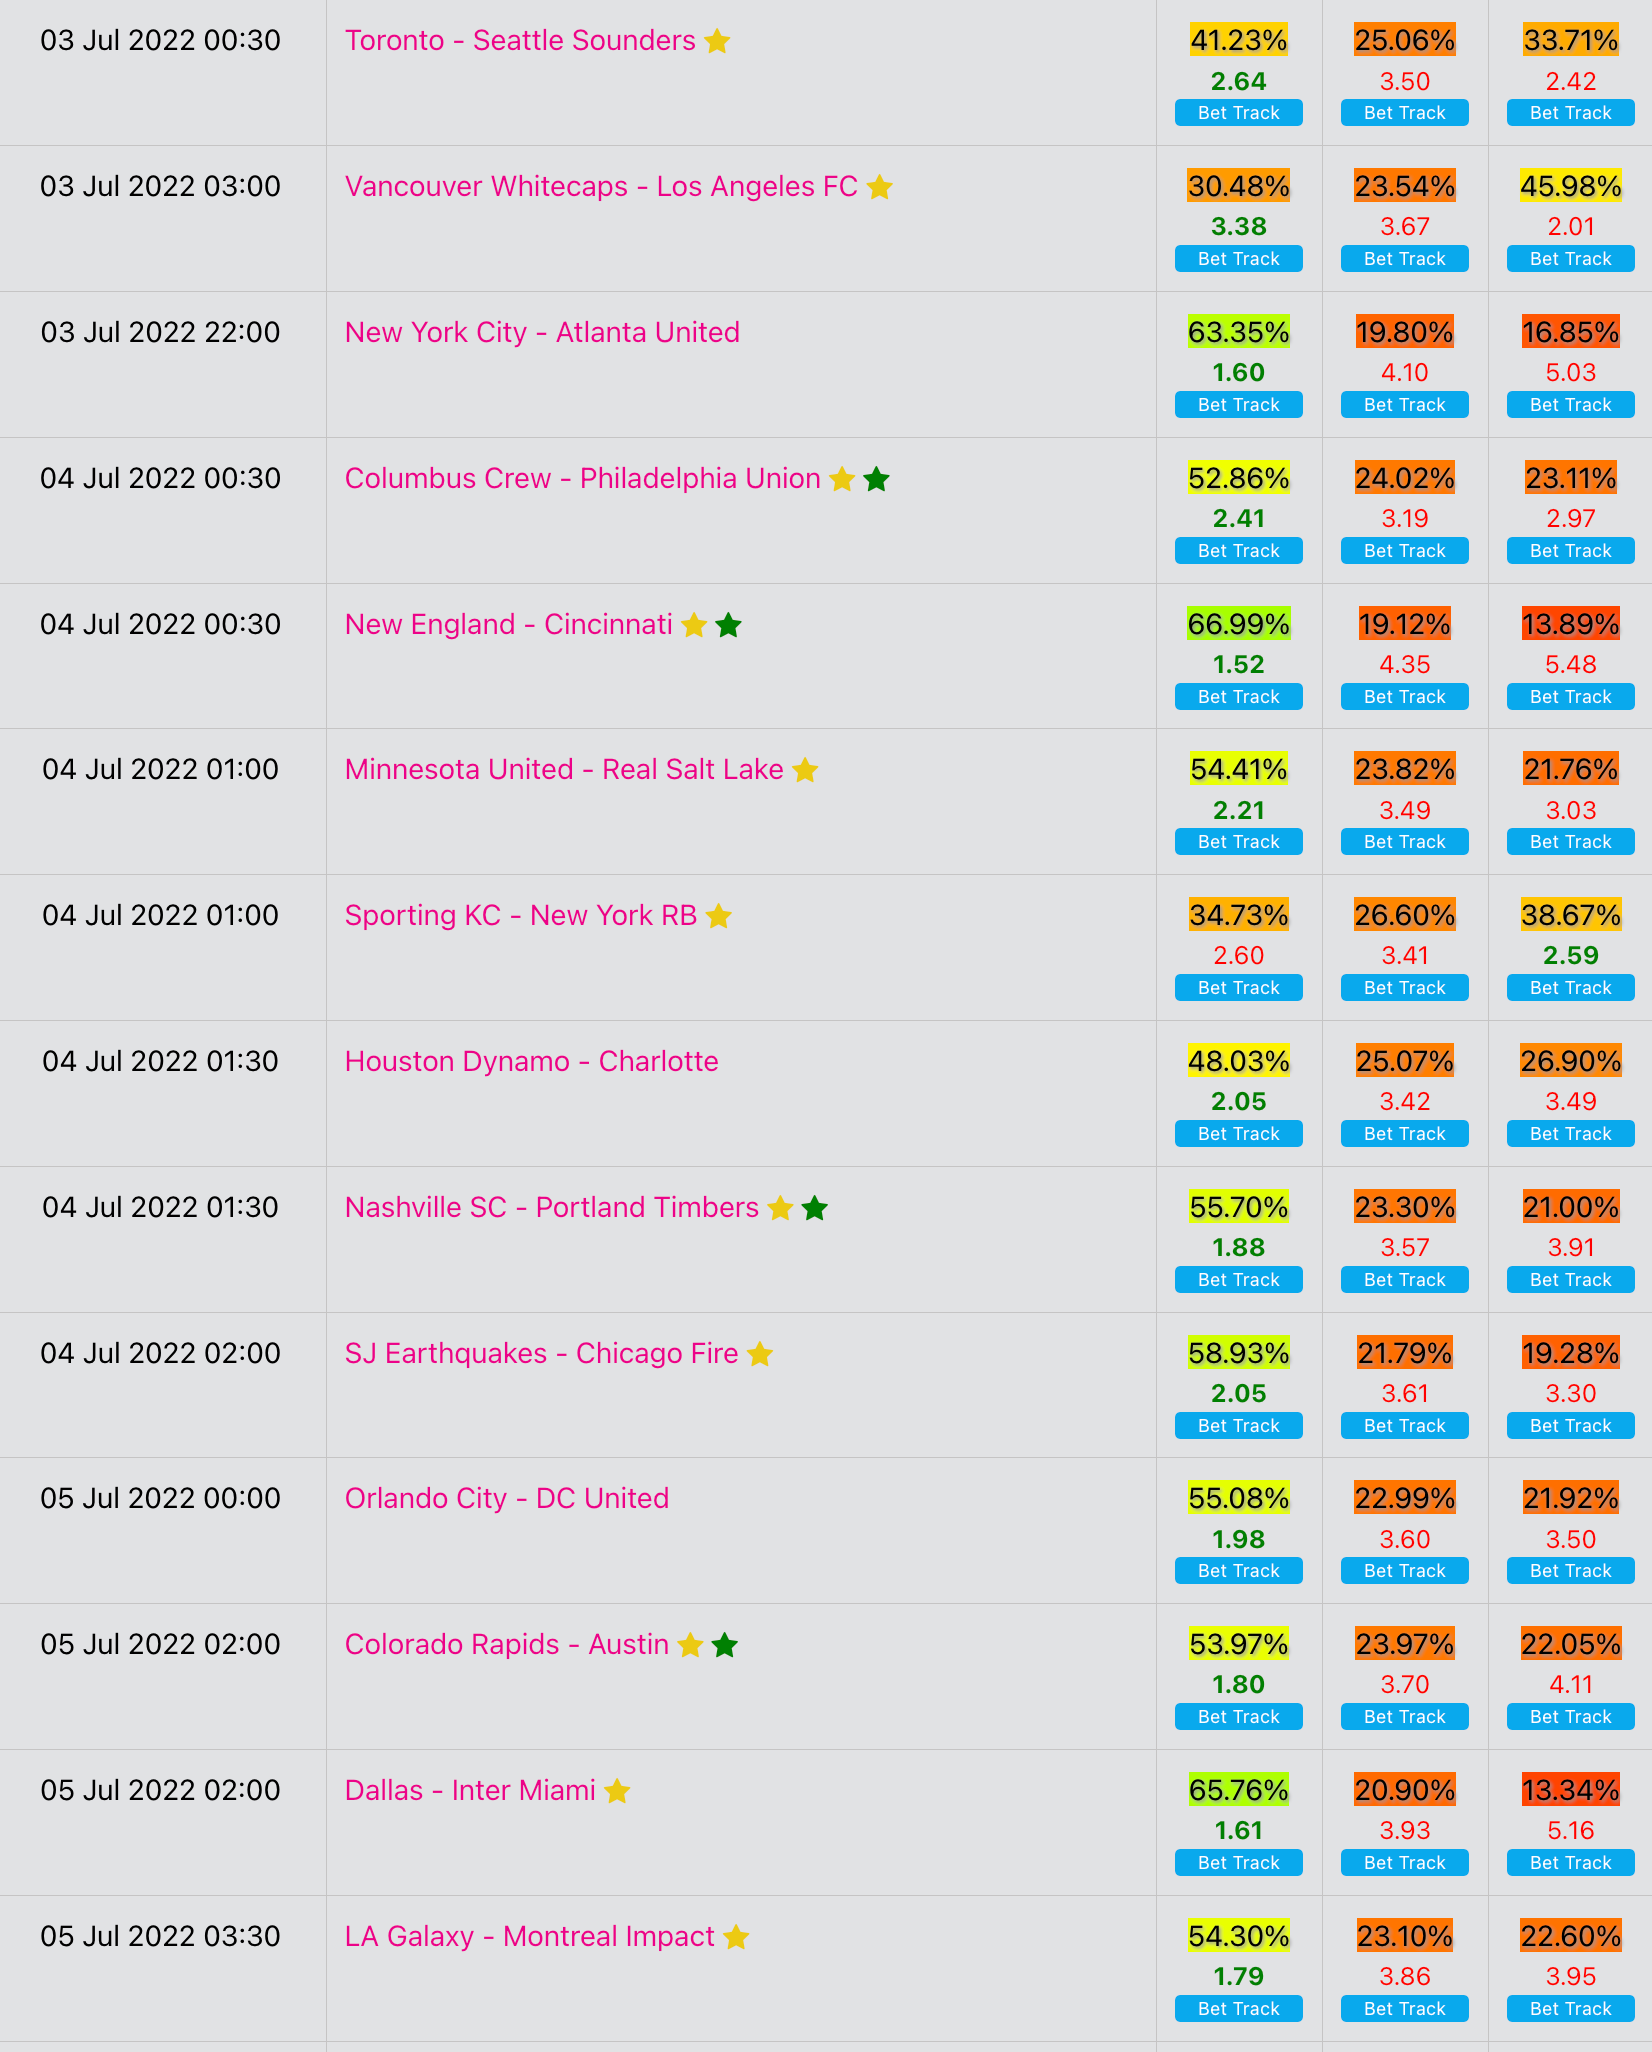Click the gold star next to New England - Cincinnati
The image size is (1652, 2052).
click(694, 625)
